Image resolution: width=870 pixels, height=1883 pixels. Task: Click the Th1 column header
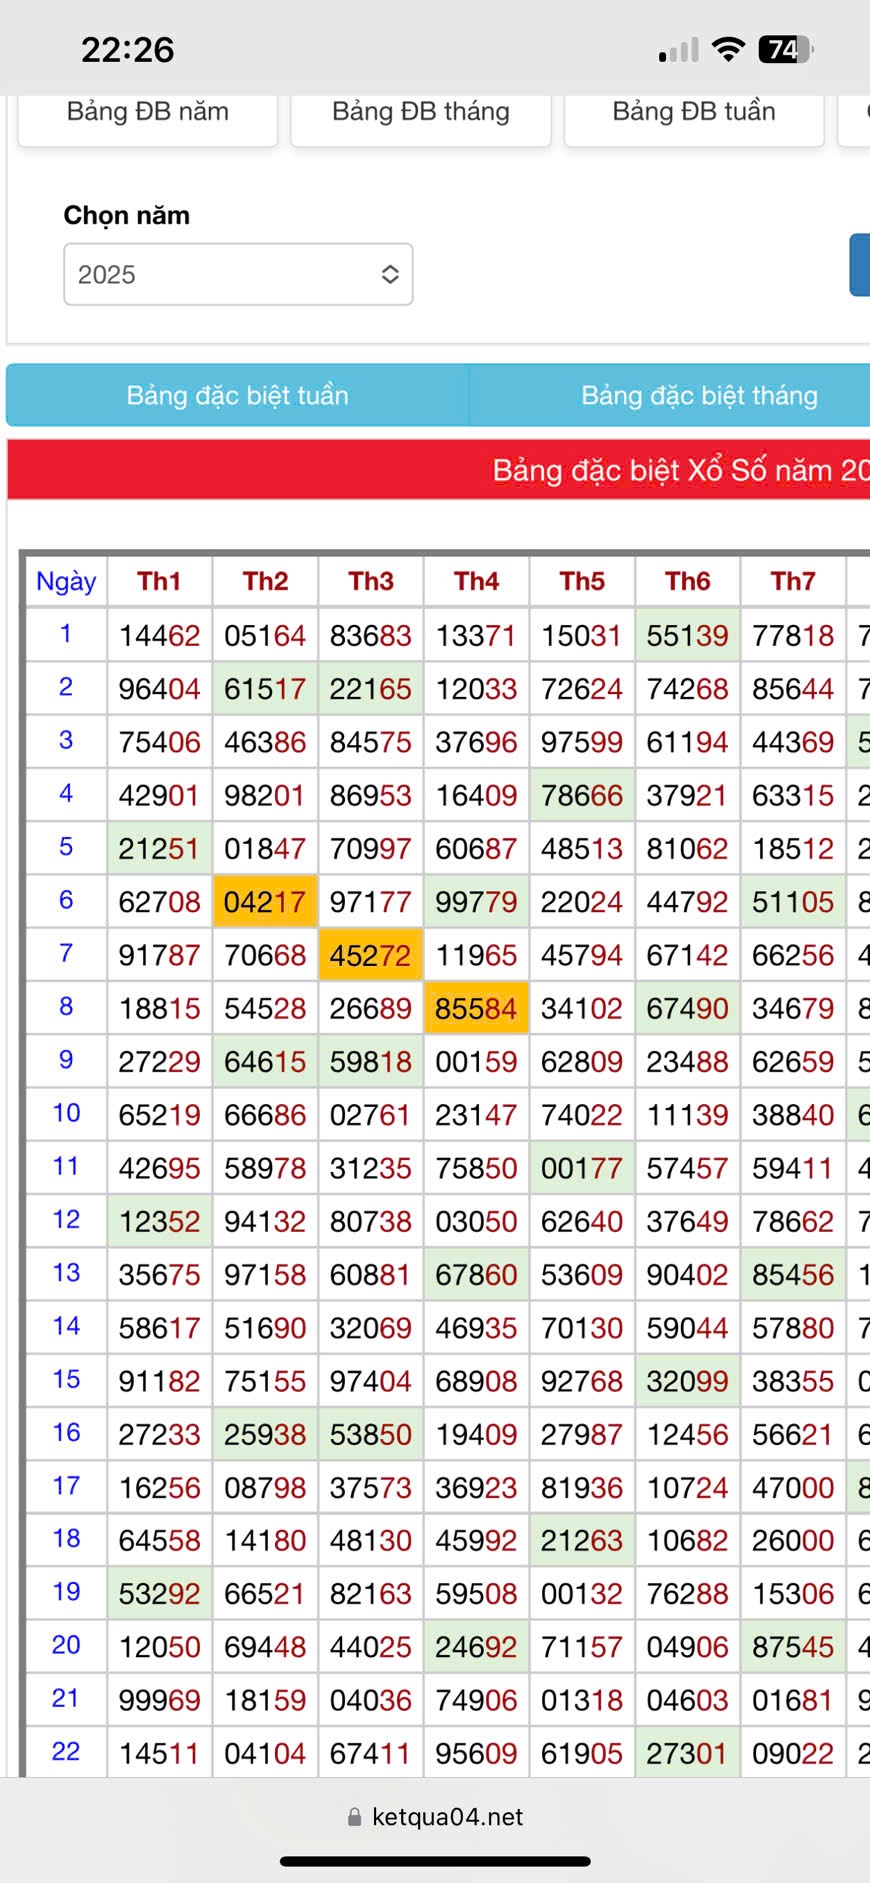[x=159, y=581]
